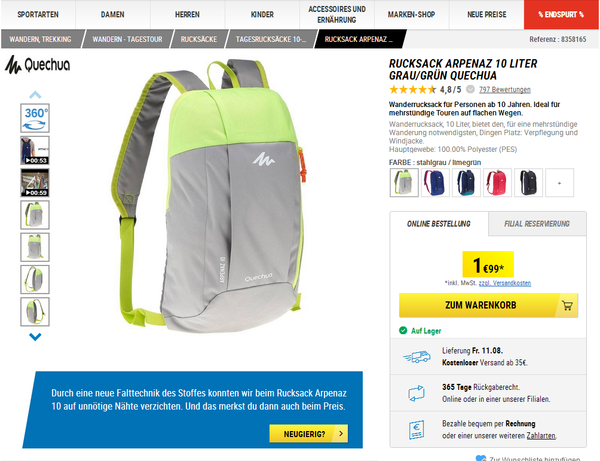Open the Endspurt sale menu
This screenshot has width=600, height=461.
tap(561, 15)
